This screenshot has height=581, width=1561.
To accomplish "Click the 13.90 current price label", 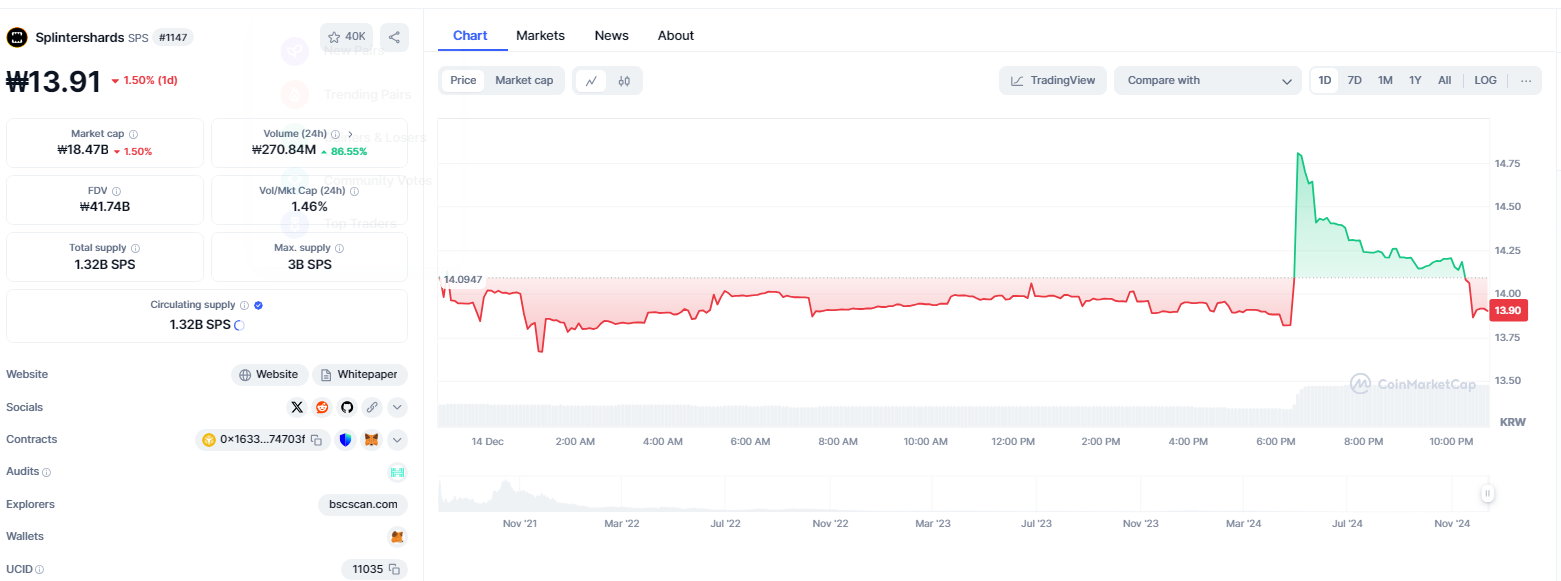I will coord(1508,311).
